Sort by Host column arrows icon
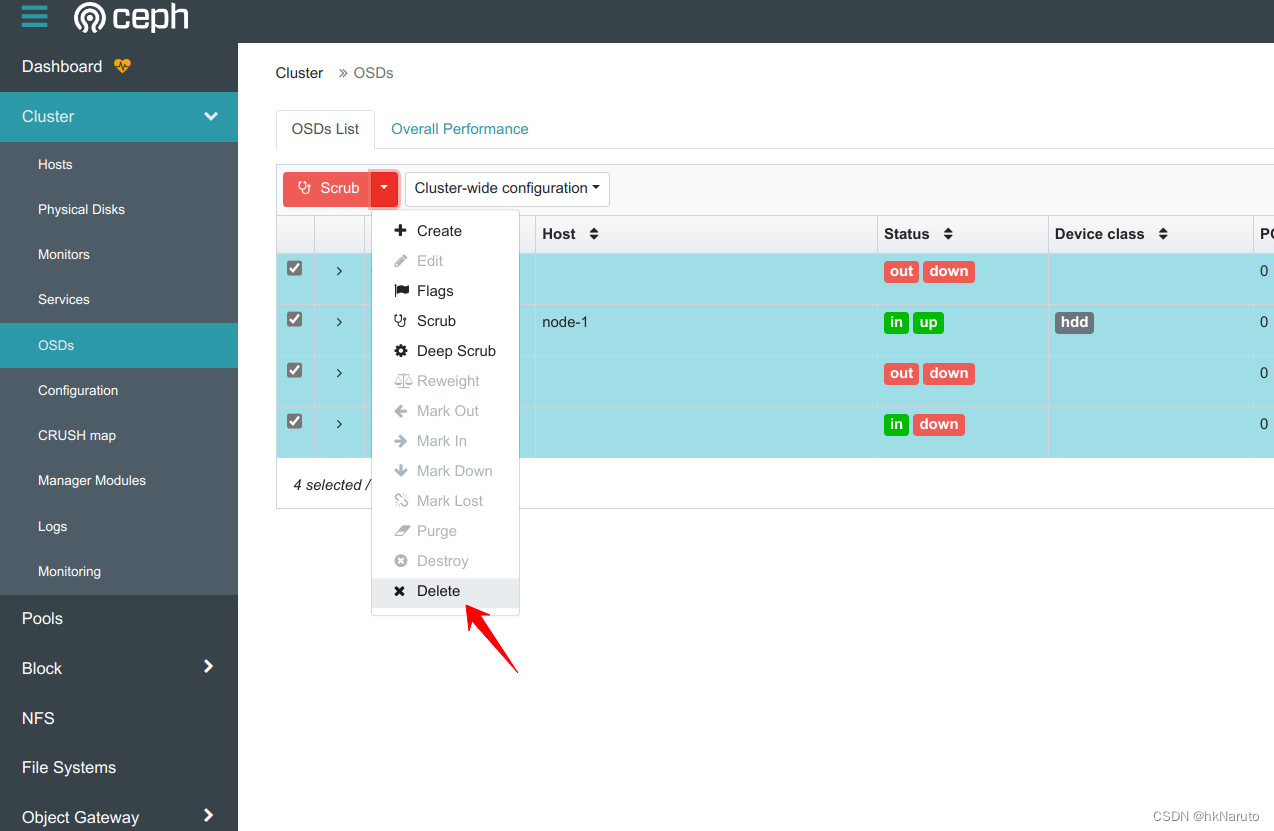1274x831 pixels. click(x=594, y=234)
